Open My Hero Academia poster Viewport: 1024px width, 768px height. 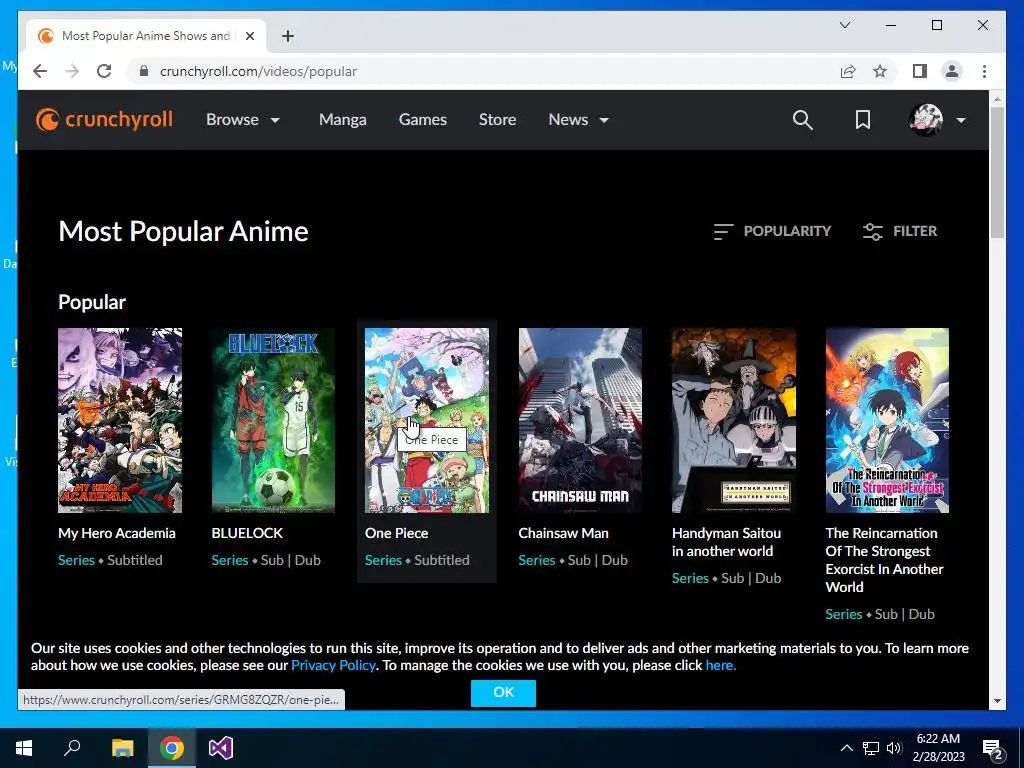(x=120, y=420)
